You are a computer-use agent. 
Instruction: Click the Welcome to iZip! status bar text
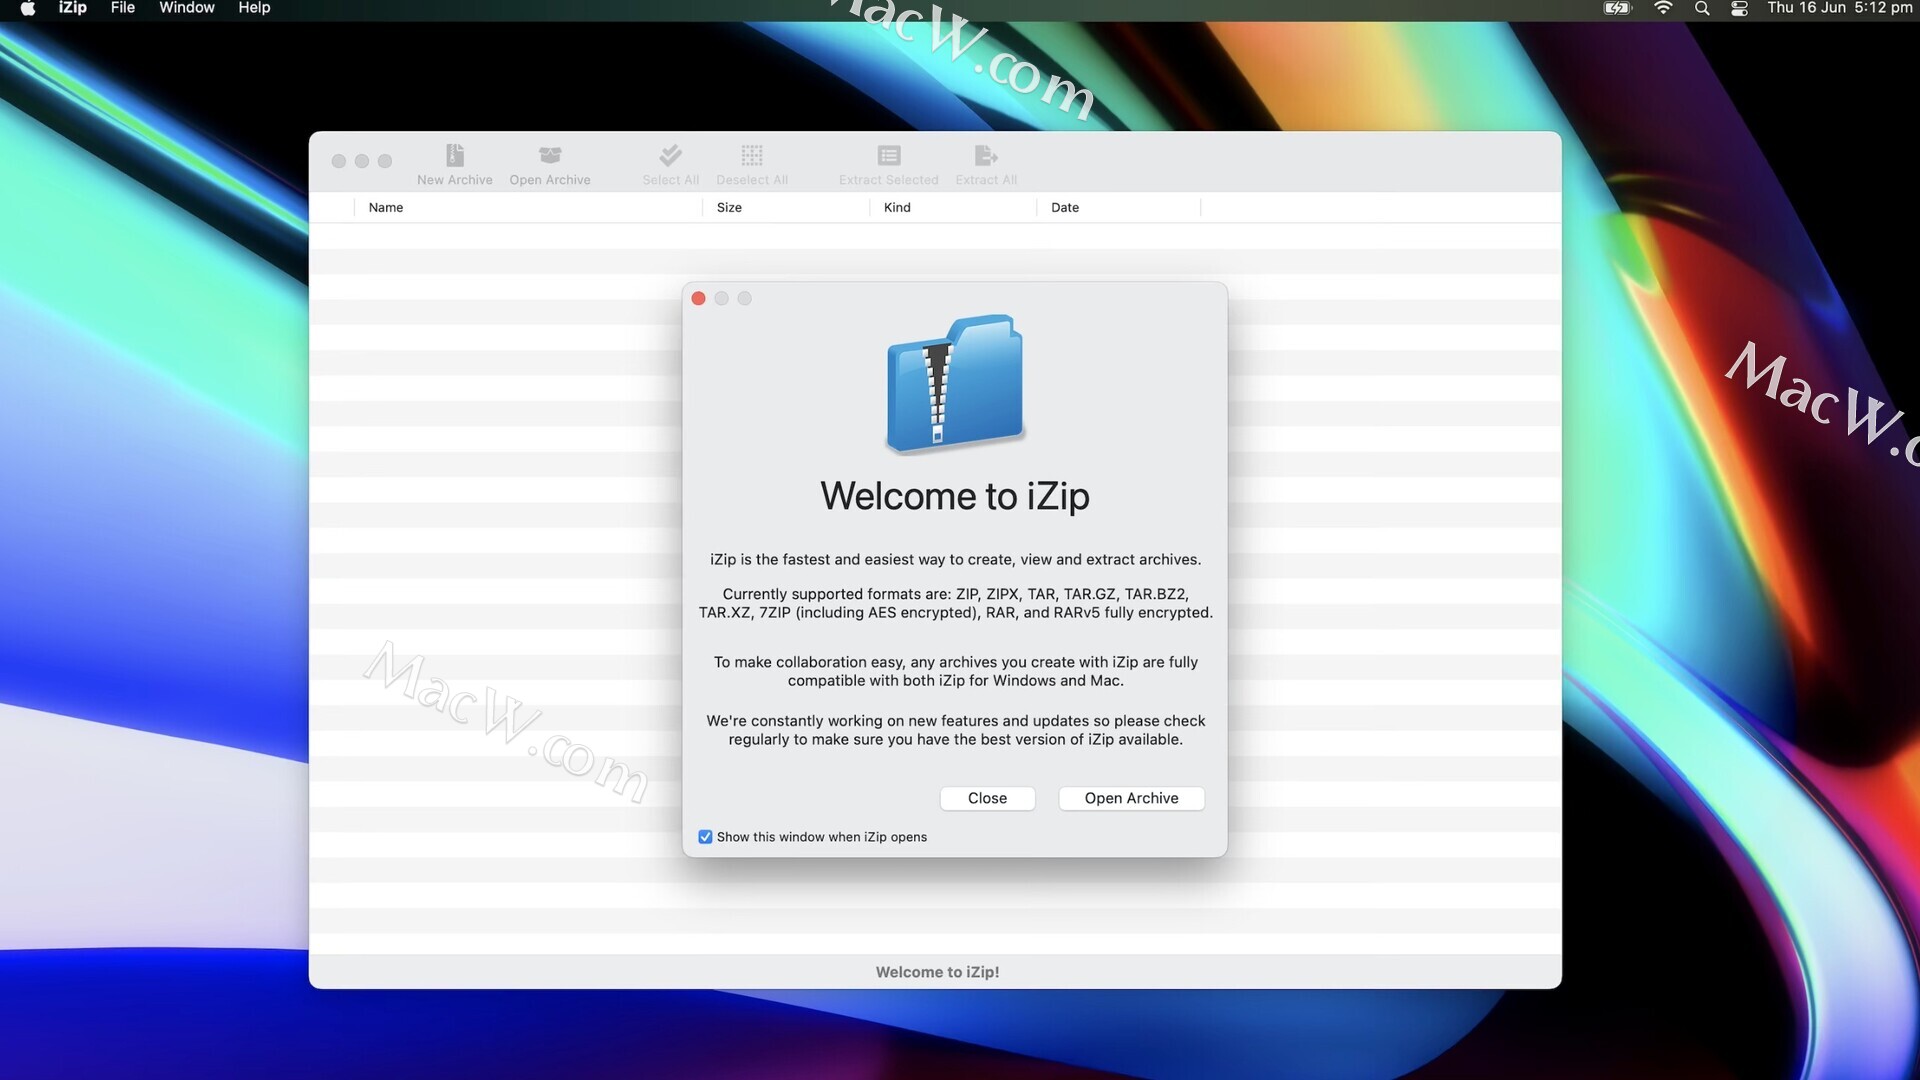click(937, 972)
